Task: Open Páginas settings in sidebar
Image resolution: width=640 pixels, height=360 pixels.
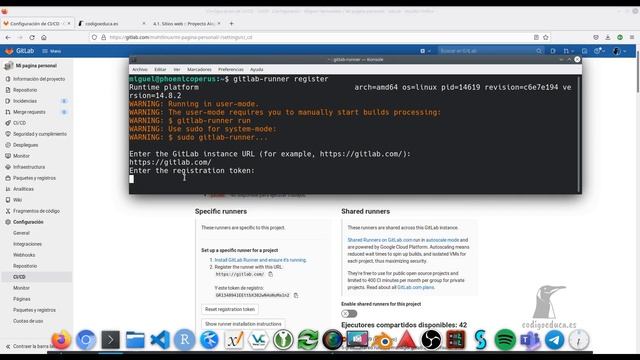Action: pyautogui.click(x=22, y=299)
